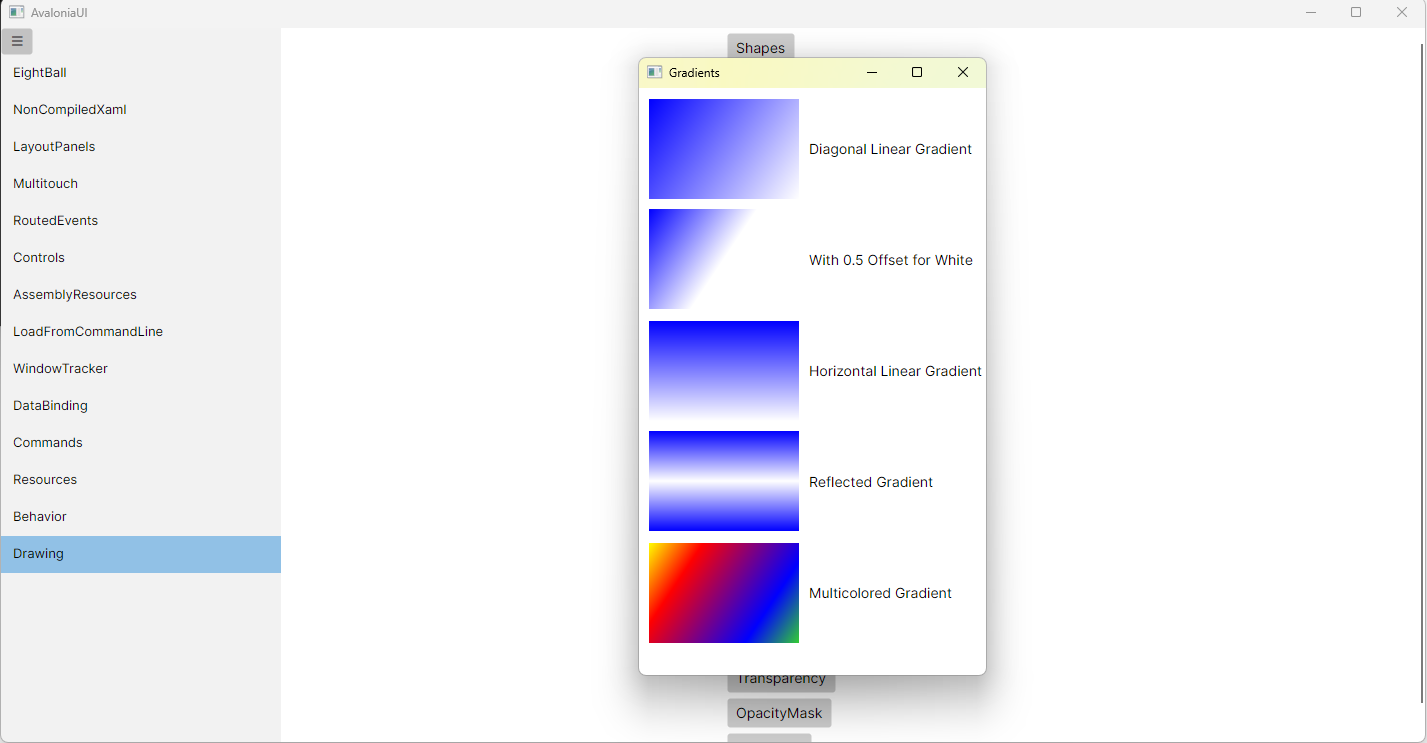Image resolution: width=1427 pixels, height=743 pixels.
Task: Click the 'Multicolored Gradient' label
Action: (x=880, y=593)
